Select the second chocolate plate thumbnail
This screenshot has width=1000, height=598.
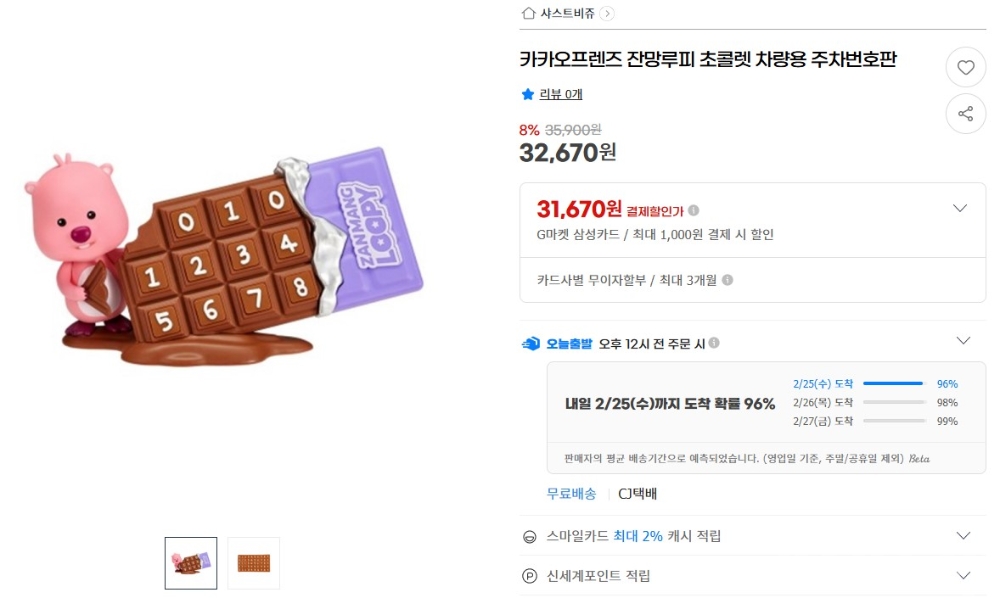pos(253,563)
